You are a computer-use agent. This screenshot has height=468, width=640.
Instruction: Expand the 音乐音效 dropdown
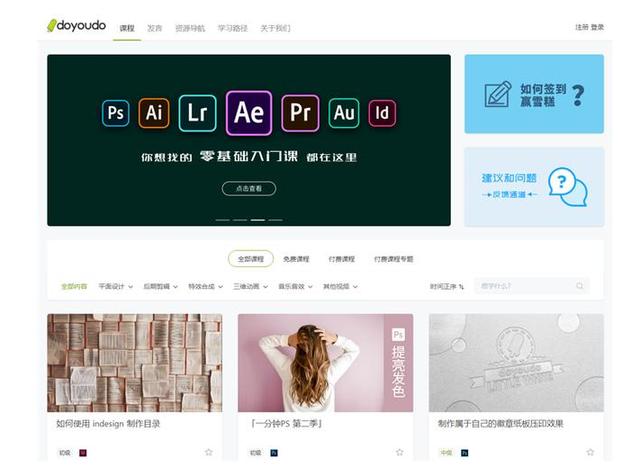pyautogui.click(x=295, y=286)
